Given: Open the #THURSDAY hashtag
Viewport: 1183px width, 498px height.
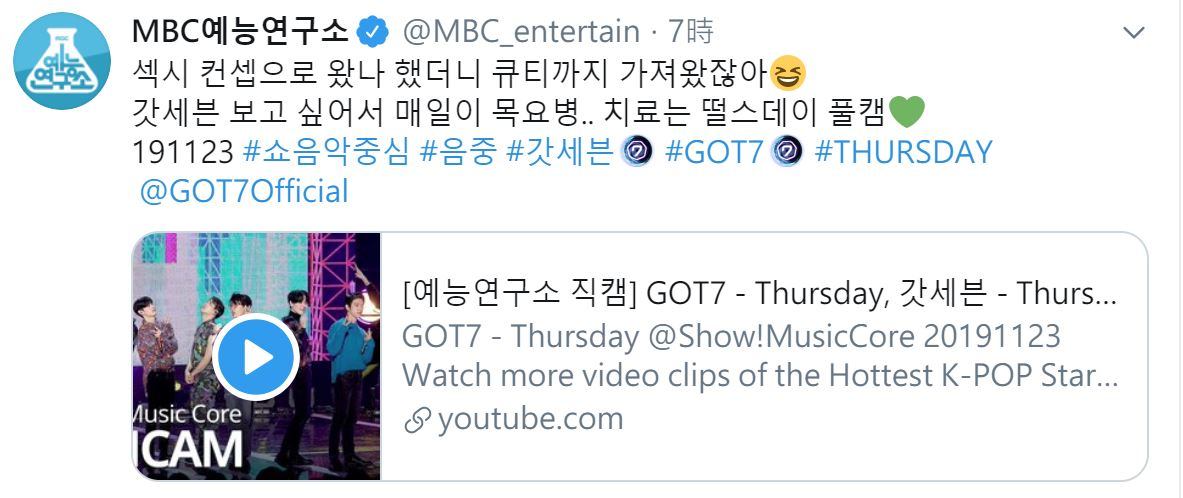Looking at the screenshot, I should coord(903,152).
